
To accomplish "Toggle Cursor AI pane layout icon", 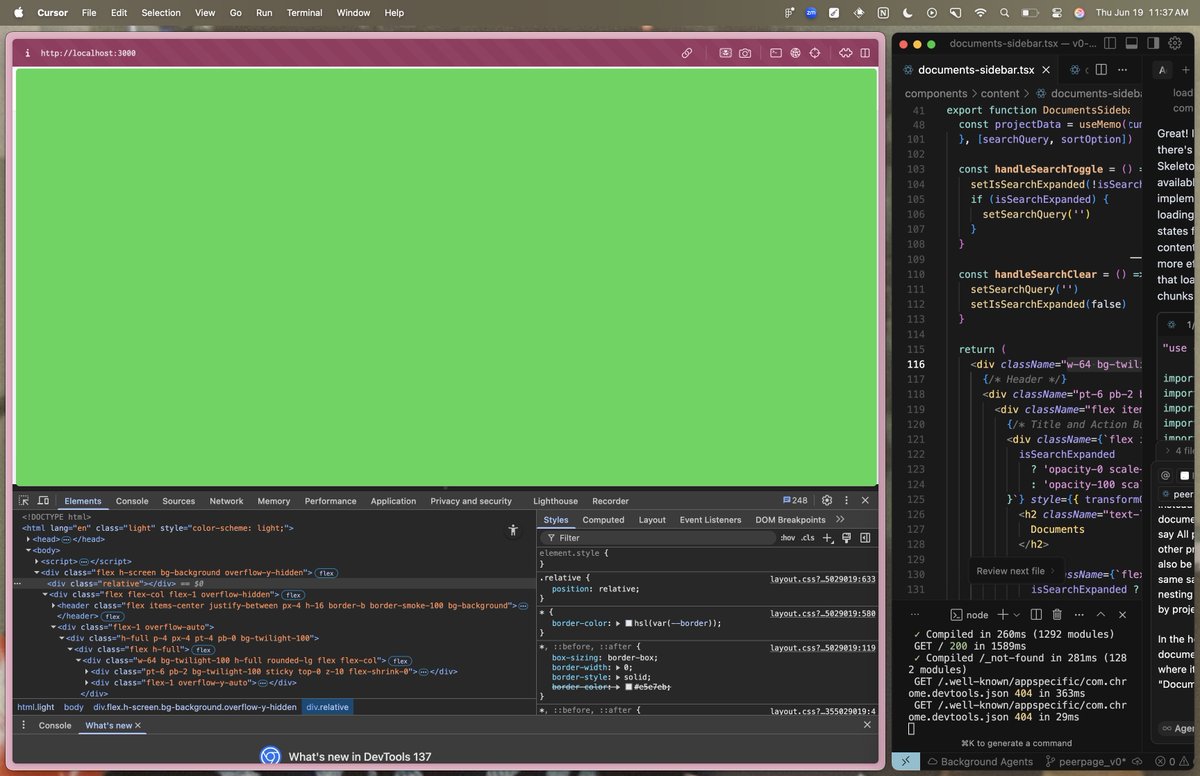I will [1154, 43].
